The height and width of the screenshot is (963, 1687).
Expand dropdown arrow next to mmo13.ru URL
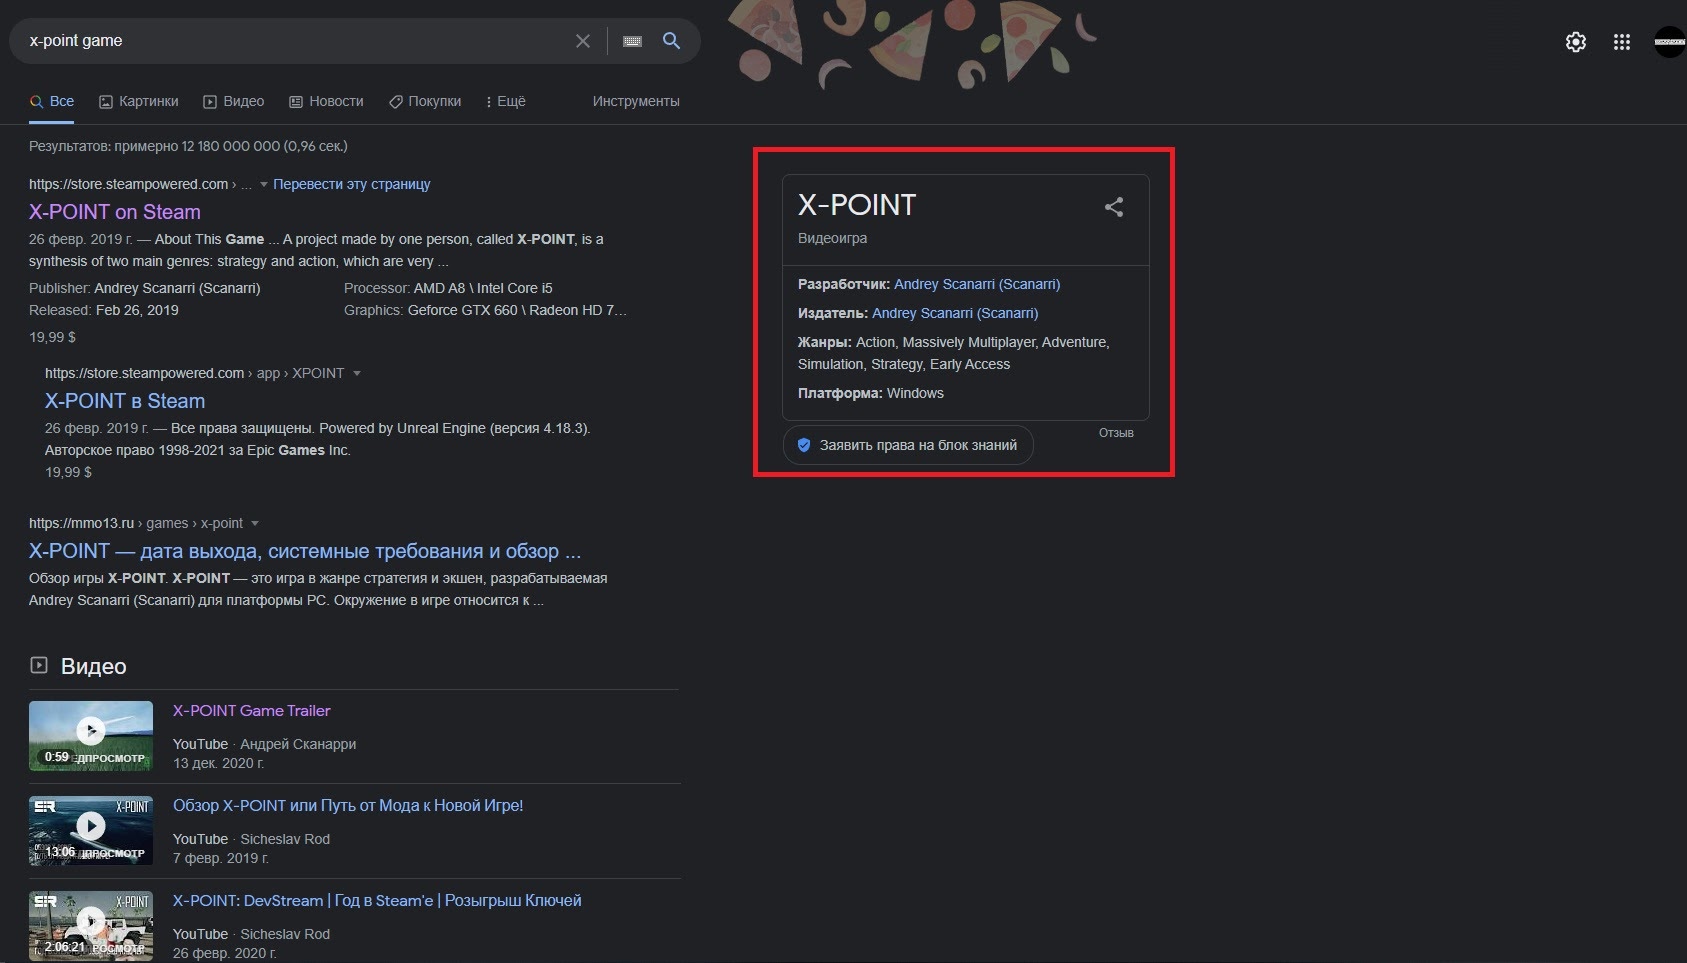click(255, 524)
